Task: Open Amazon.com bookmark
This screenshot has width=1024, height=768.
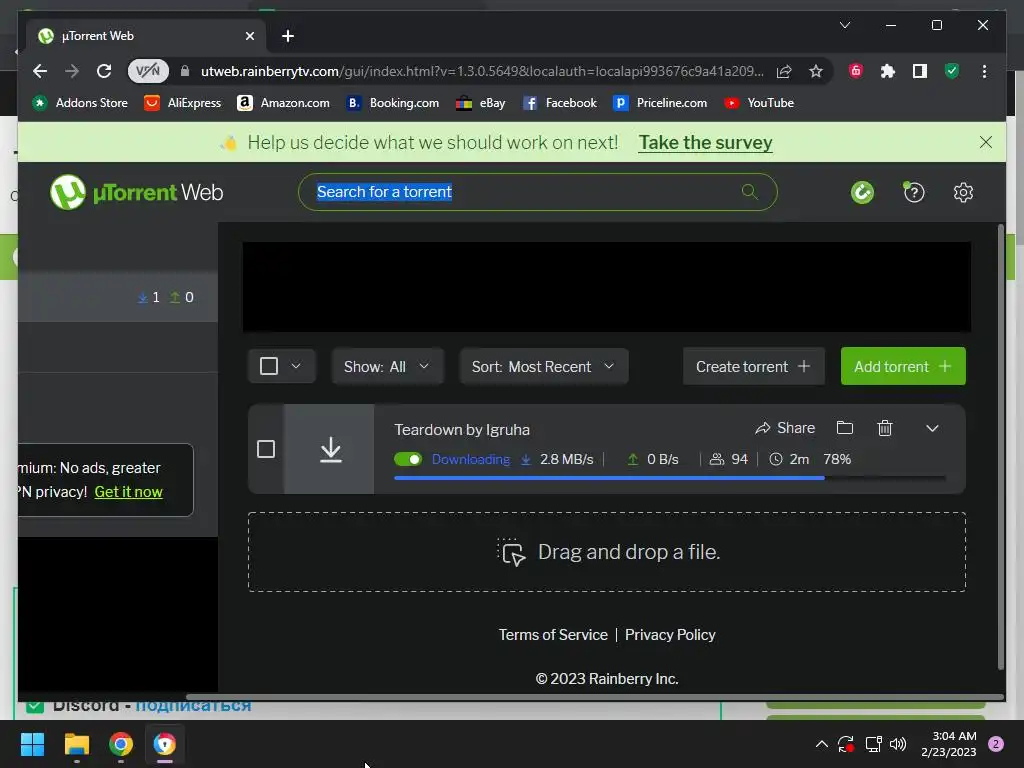Action: 283,103
